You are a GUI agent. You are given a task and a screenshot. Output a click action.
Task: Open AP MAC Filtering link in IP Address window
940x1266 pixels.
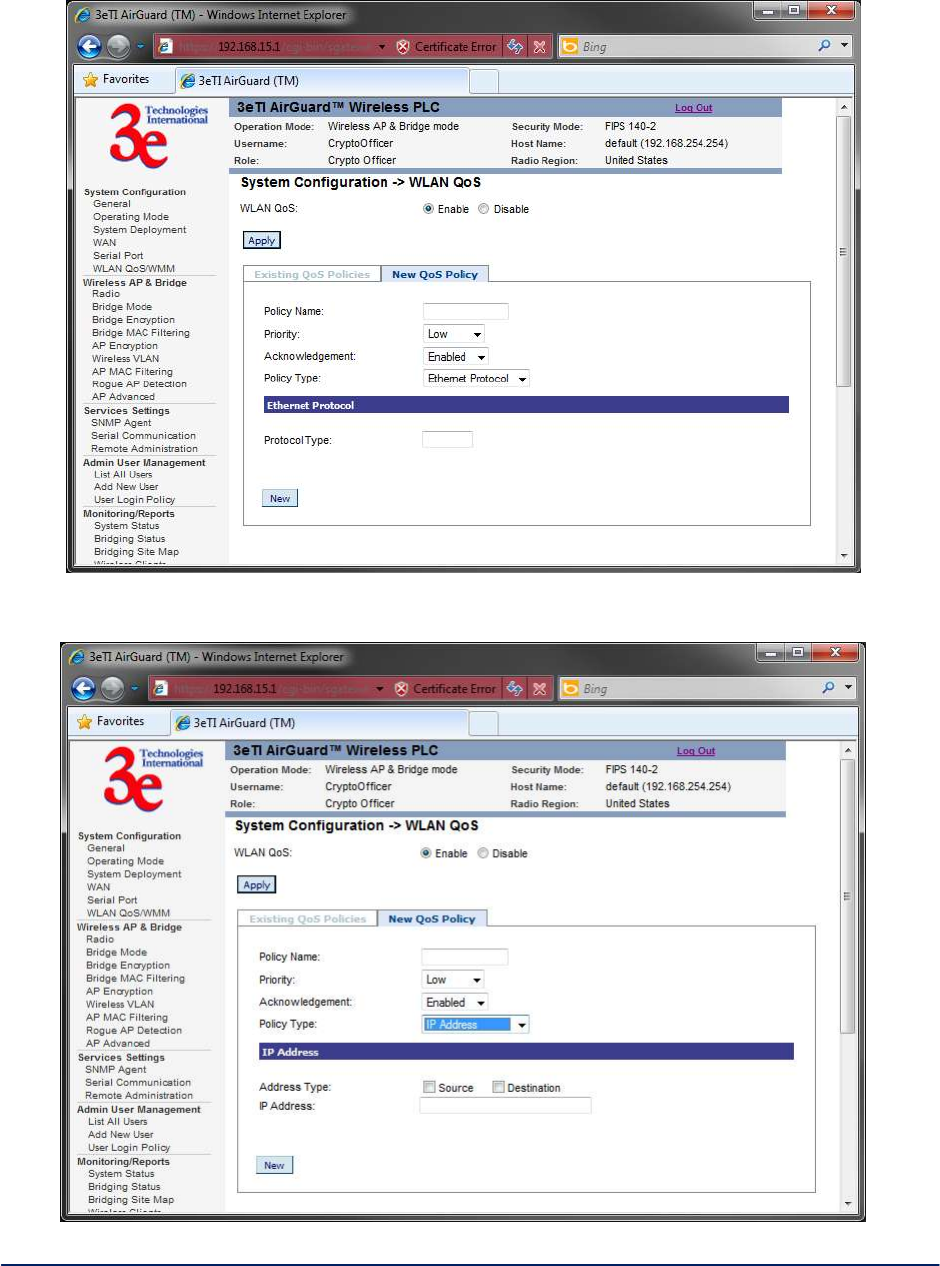[x=126, y=1017]
